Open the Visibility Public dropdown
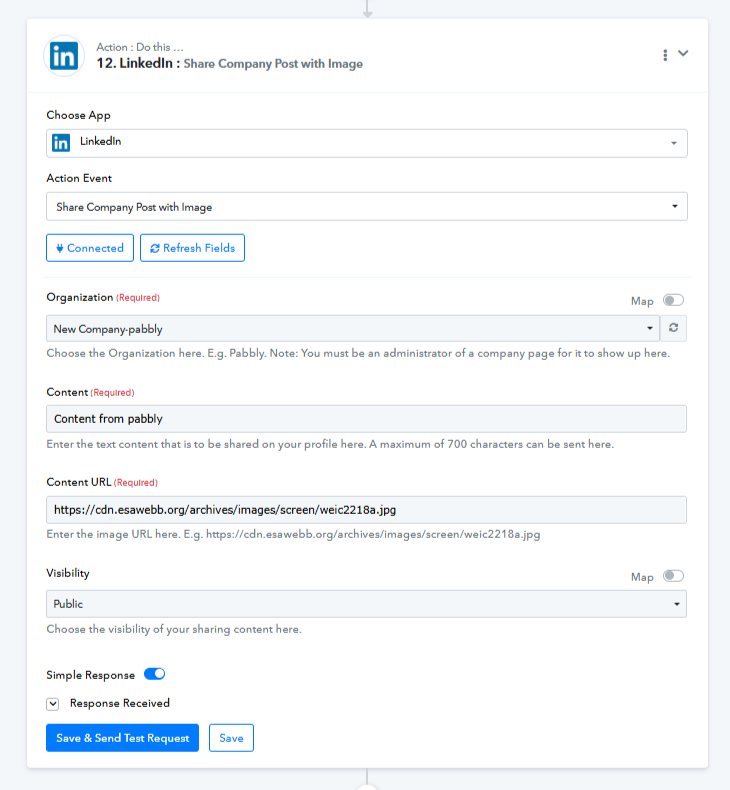This screenshot has width=730, height=790. pyautogui.click(x=366, y=604)
